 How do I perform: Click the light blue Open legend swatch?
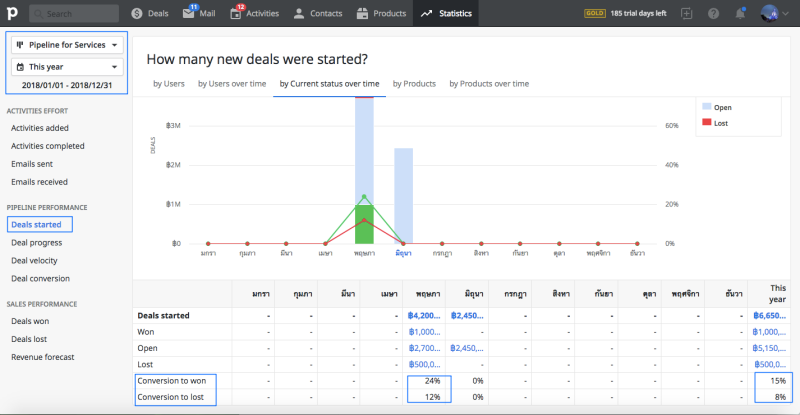(707, 107)
